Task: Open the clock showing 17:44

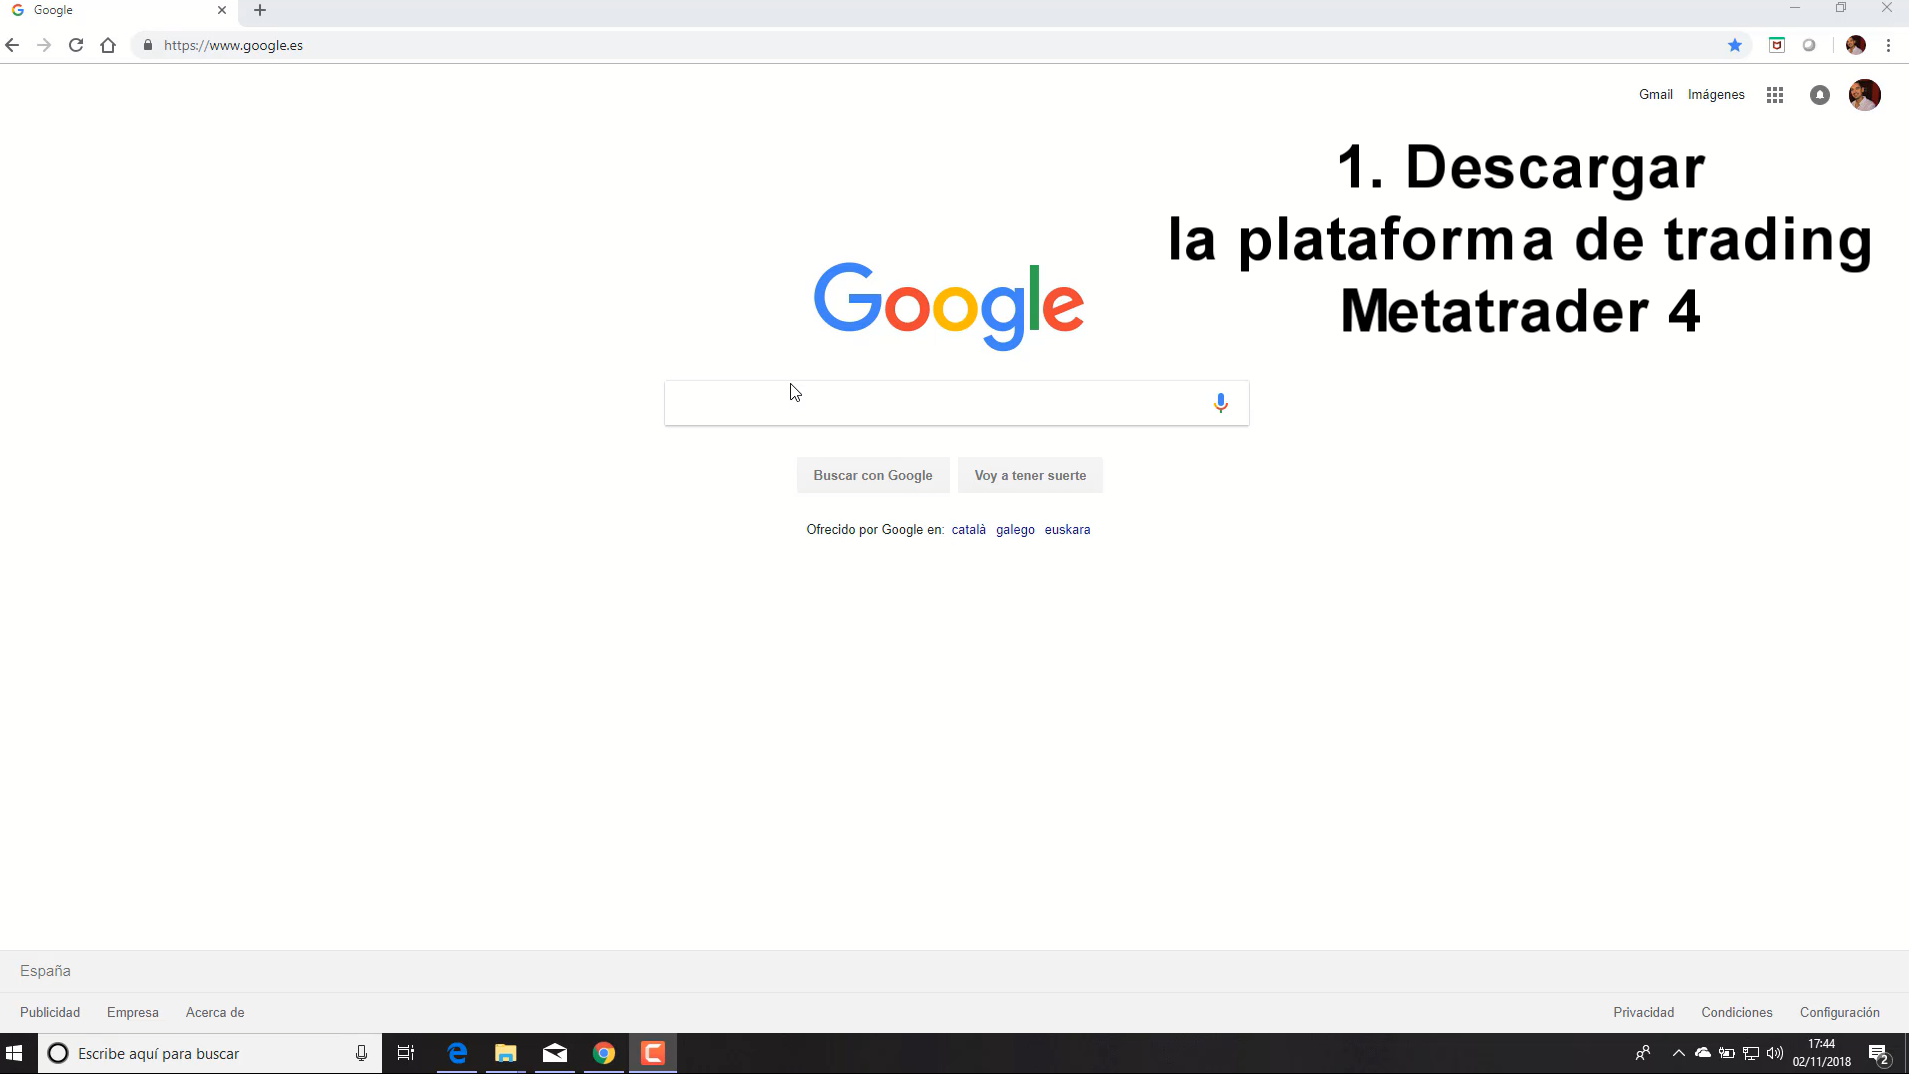Action: (x=1822, y=1053)
